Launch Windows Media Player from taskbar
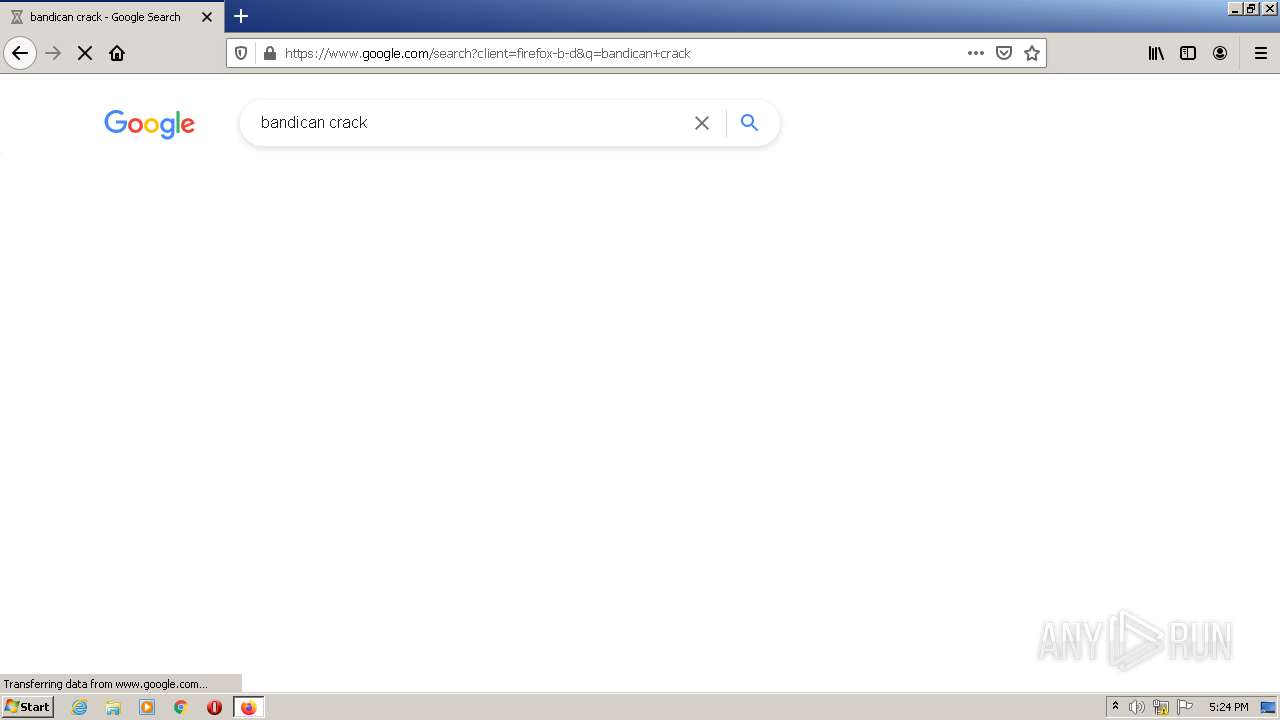Image resolution: width=1280 pixels, height=720 pixels. coord(147,707)
